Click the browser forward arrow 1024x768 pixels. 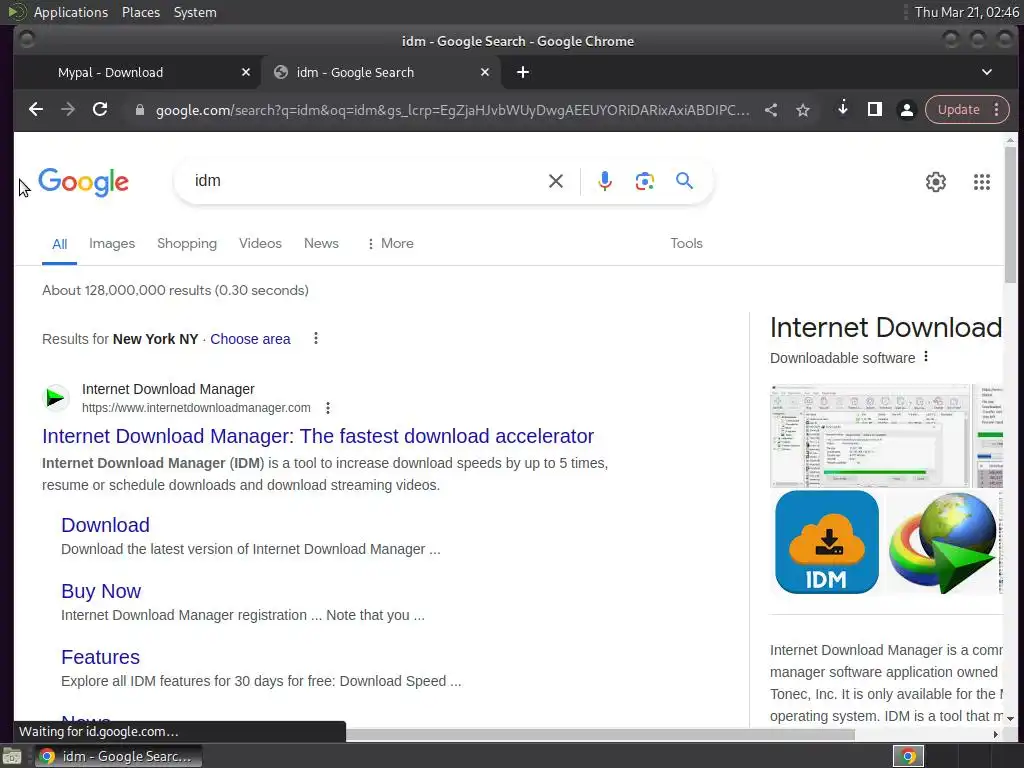pyautogui.click(x=68, y=110)
